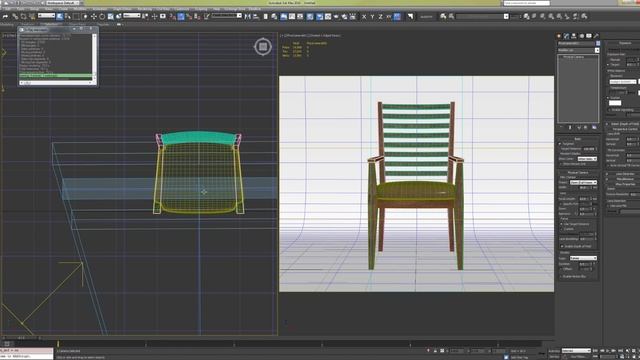Pick the Rectangular Selection Region tool
640x360 pixels.
point(76,16)
